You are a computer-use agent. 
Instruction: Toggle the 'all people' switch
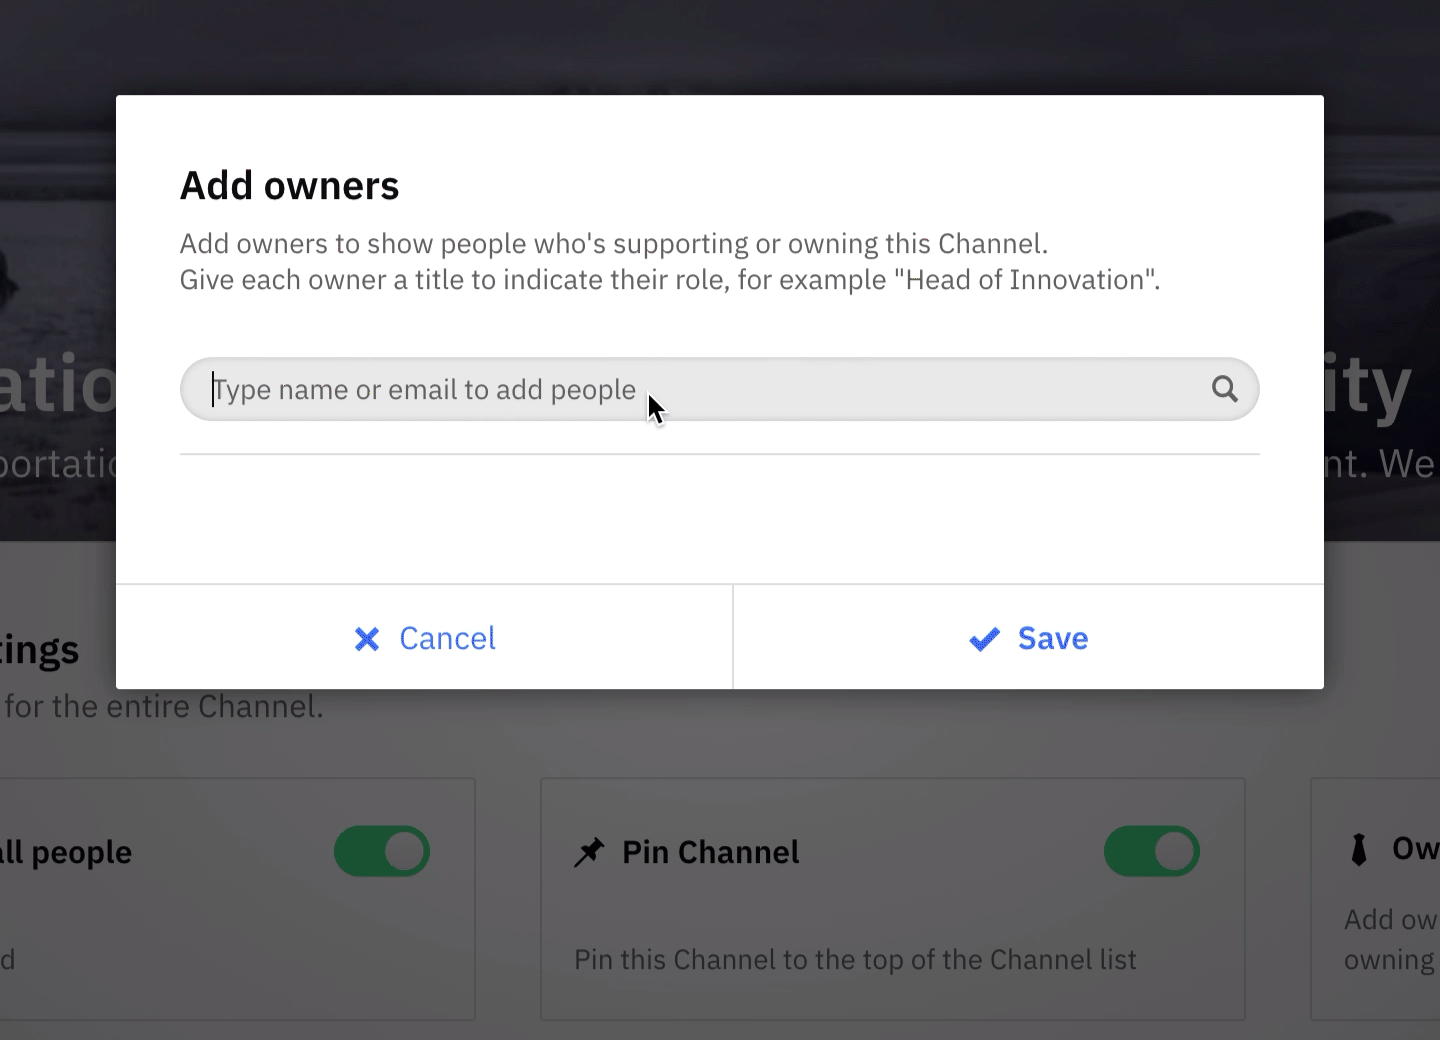coord(381,852)
